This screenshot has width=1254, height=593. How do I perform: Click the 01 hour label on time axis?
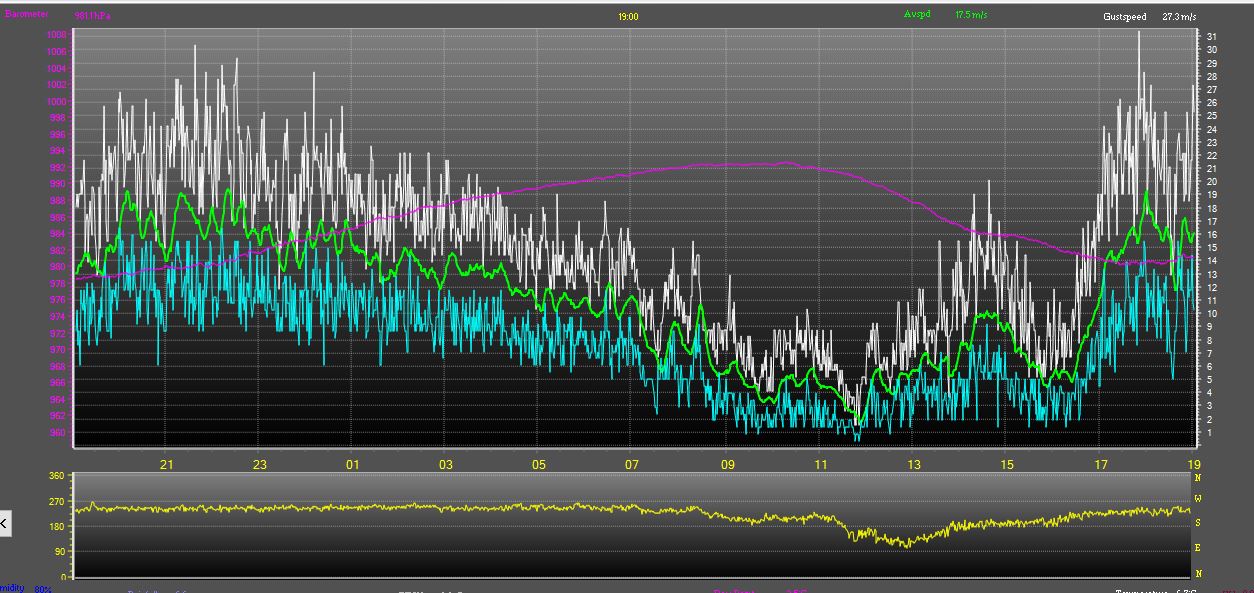point(353,464)
